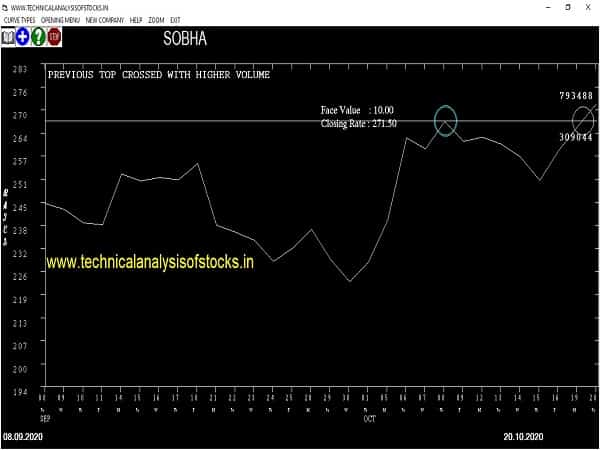Viewport: 600px width, 450px height.
Task: Click the www.technicalanalysisofstocks.in yellow link
Action: (150, 262)
